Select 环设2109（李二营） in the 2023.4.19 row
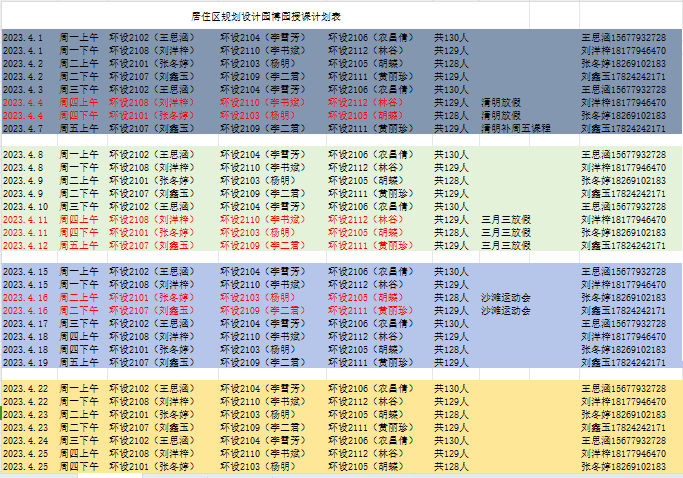Viewport: 683px width, 478px height. (259, 363)
